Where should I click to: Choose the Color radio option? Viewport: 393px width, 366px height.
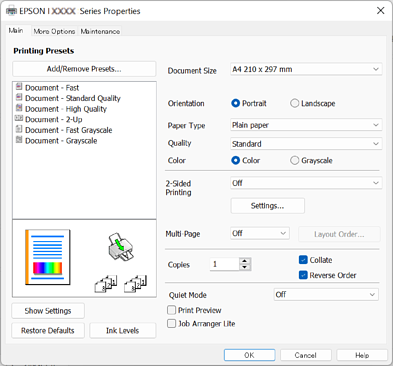236,161
